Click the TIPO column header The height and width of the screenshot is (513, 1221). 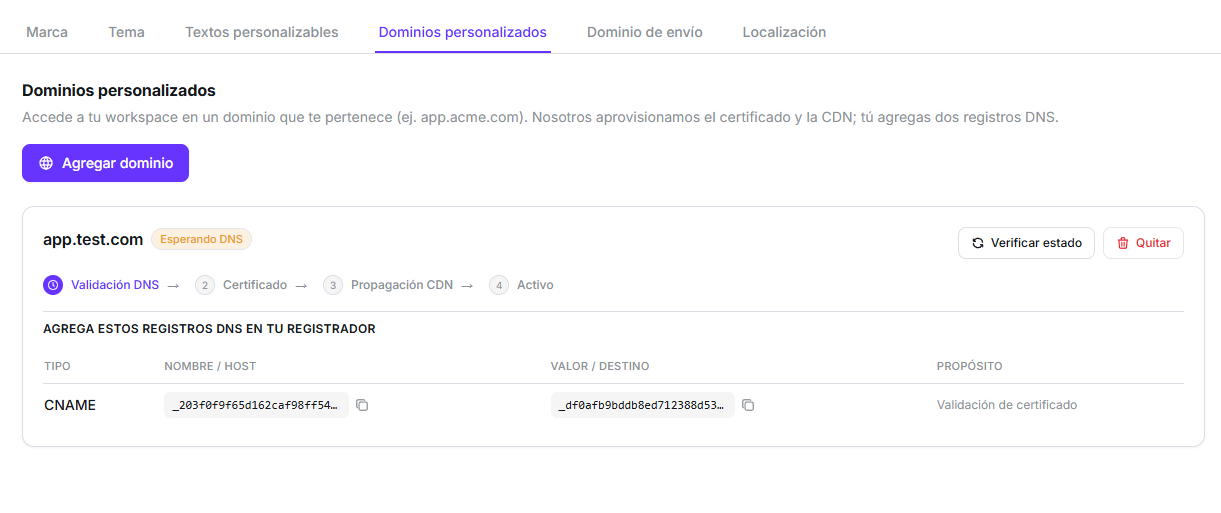[57, 366]
